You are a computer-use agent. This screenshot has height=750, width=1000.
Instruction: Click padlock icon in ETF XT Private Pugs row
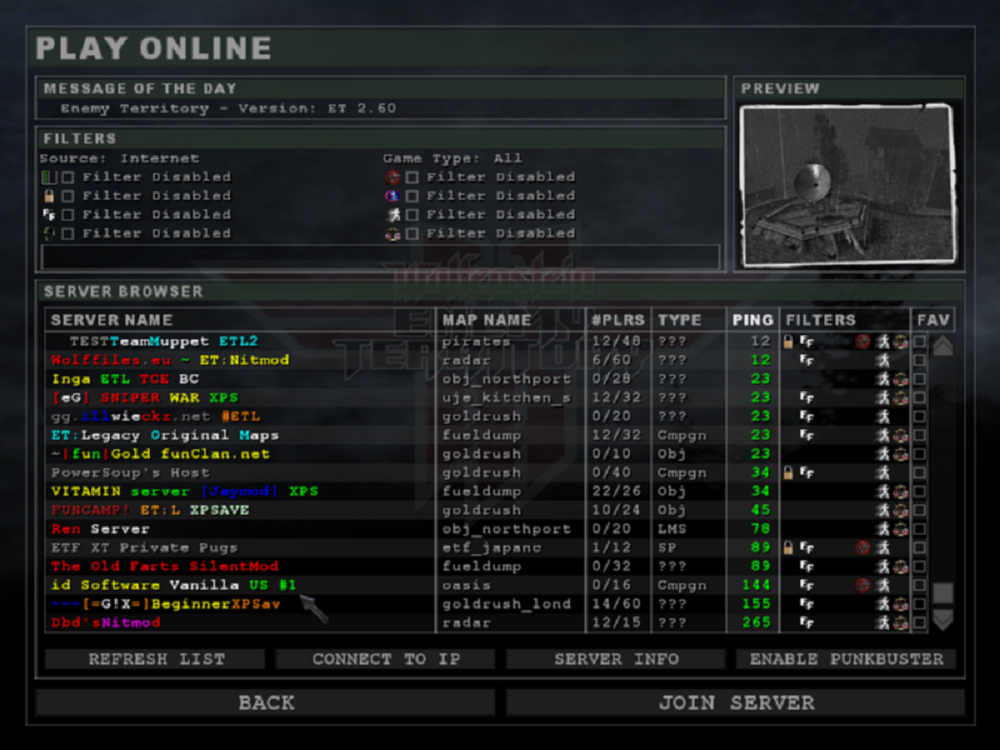point(788,548)
